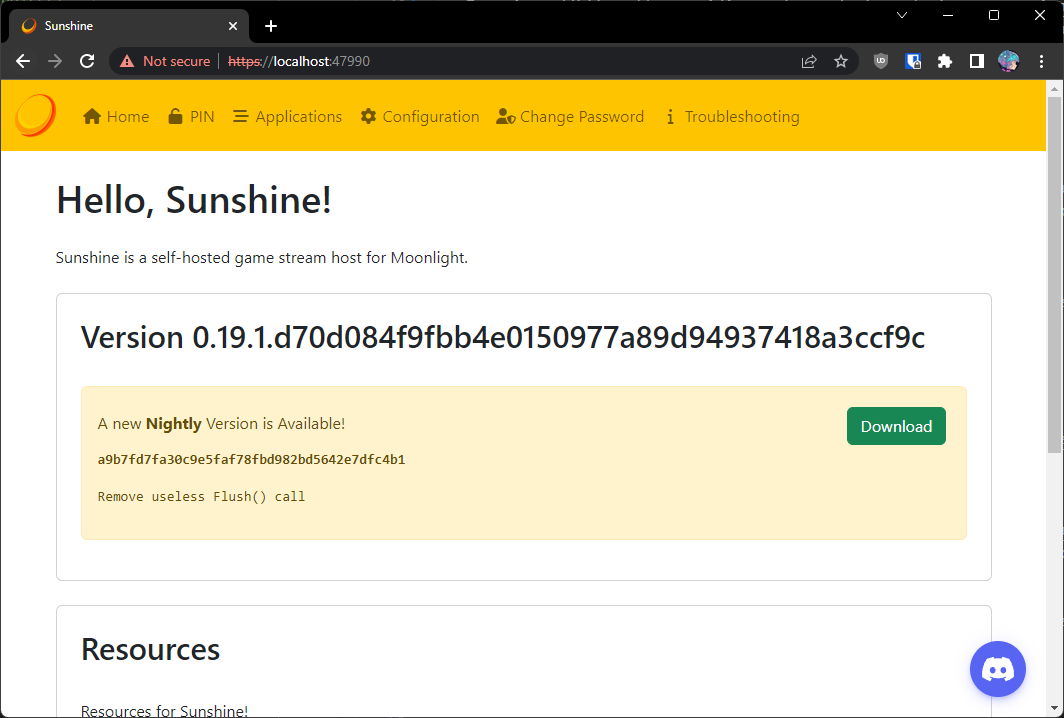Reload the Sunshine page
Screen dimensions: 1064x718
click(87, 61)
